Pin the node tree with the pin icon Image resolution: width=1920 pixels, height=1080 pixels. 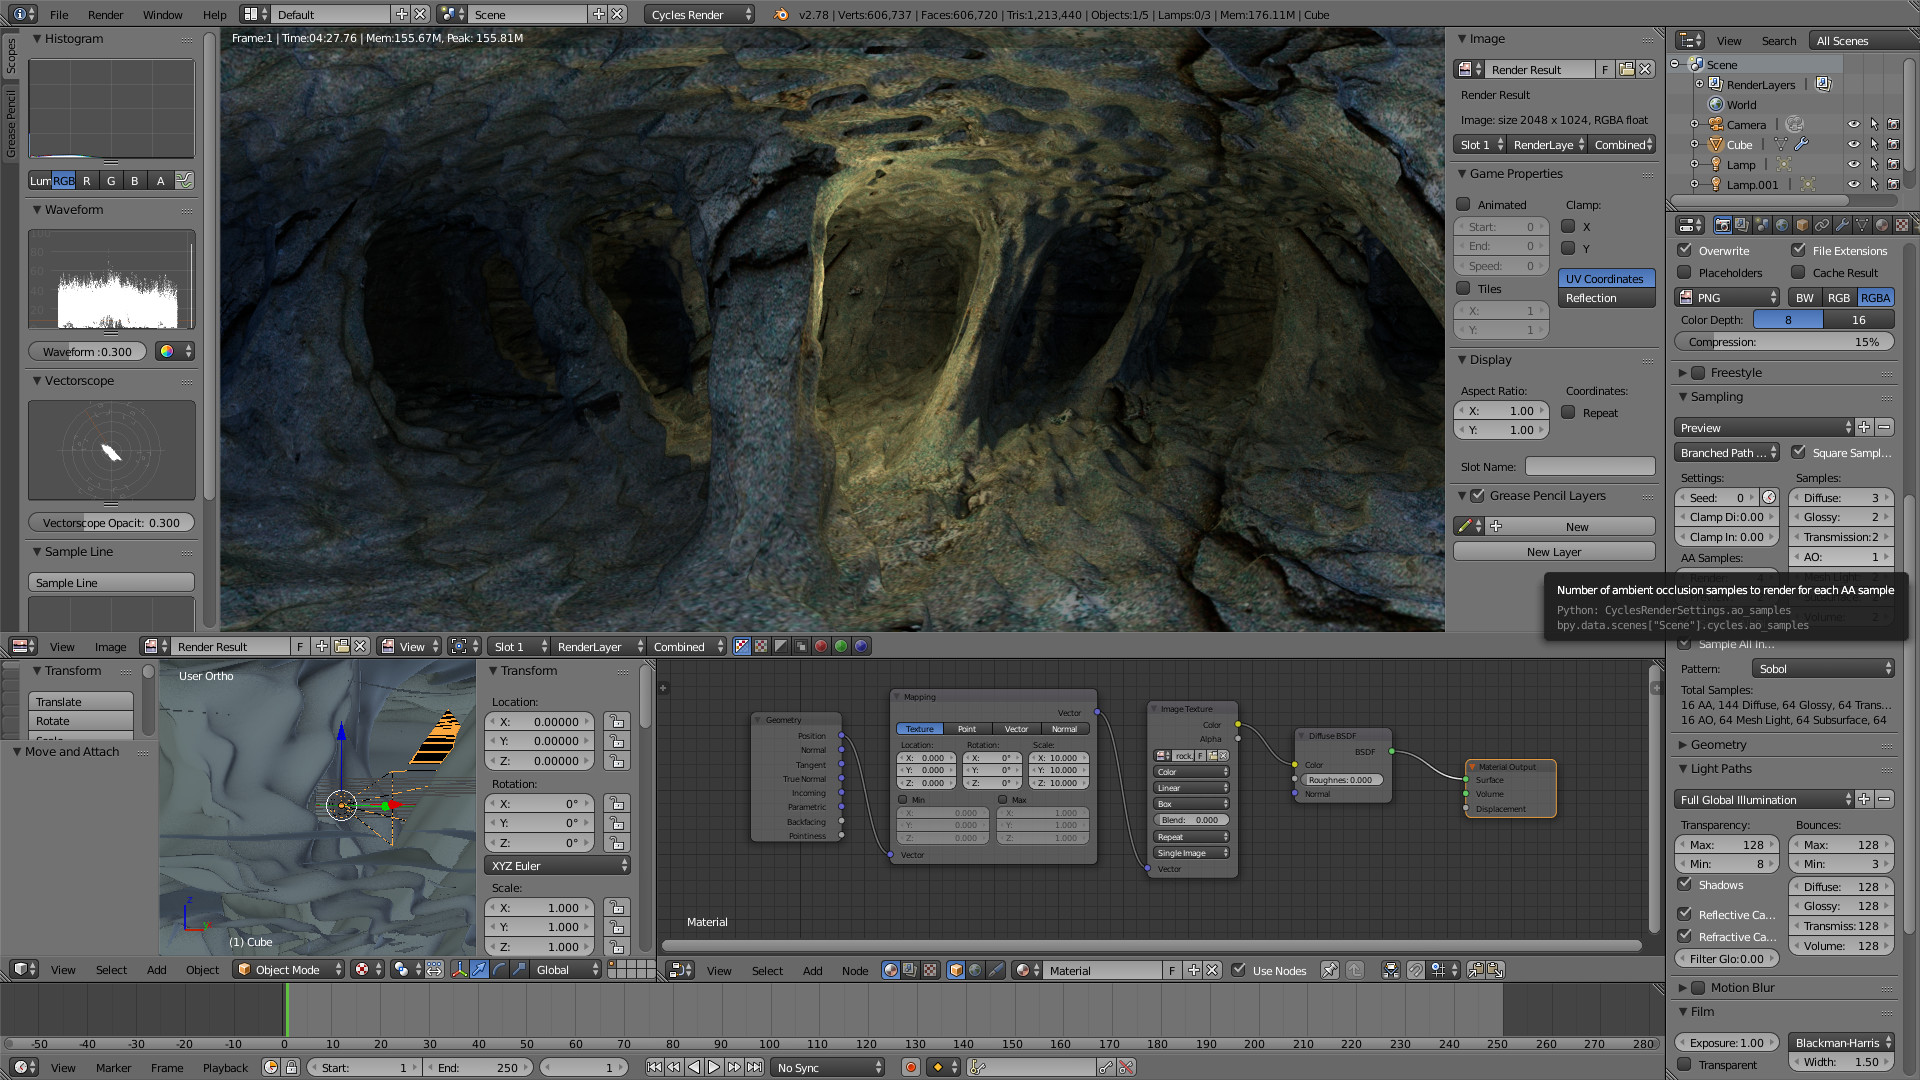pyautogui.click(x=1329, y=970)
